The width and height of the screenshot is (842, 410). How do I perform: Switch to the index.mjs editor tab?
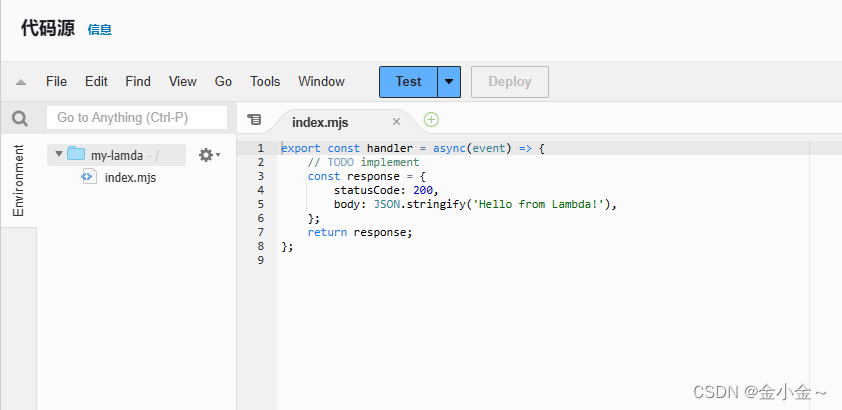coord(320,122)
